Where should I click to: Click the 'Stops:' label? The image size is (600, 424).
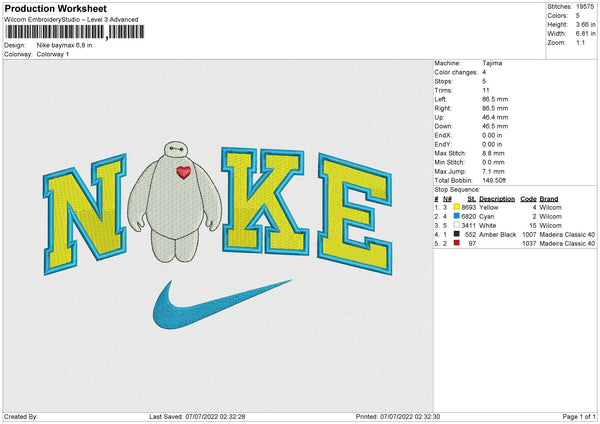(443, 81)
